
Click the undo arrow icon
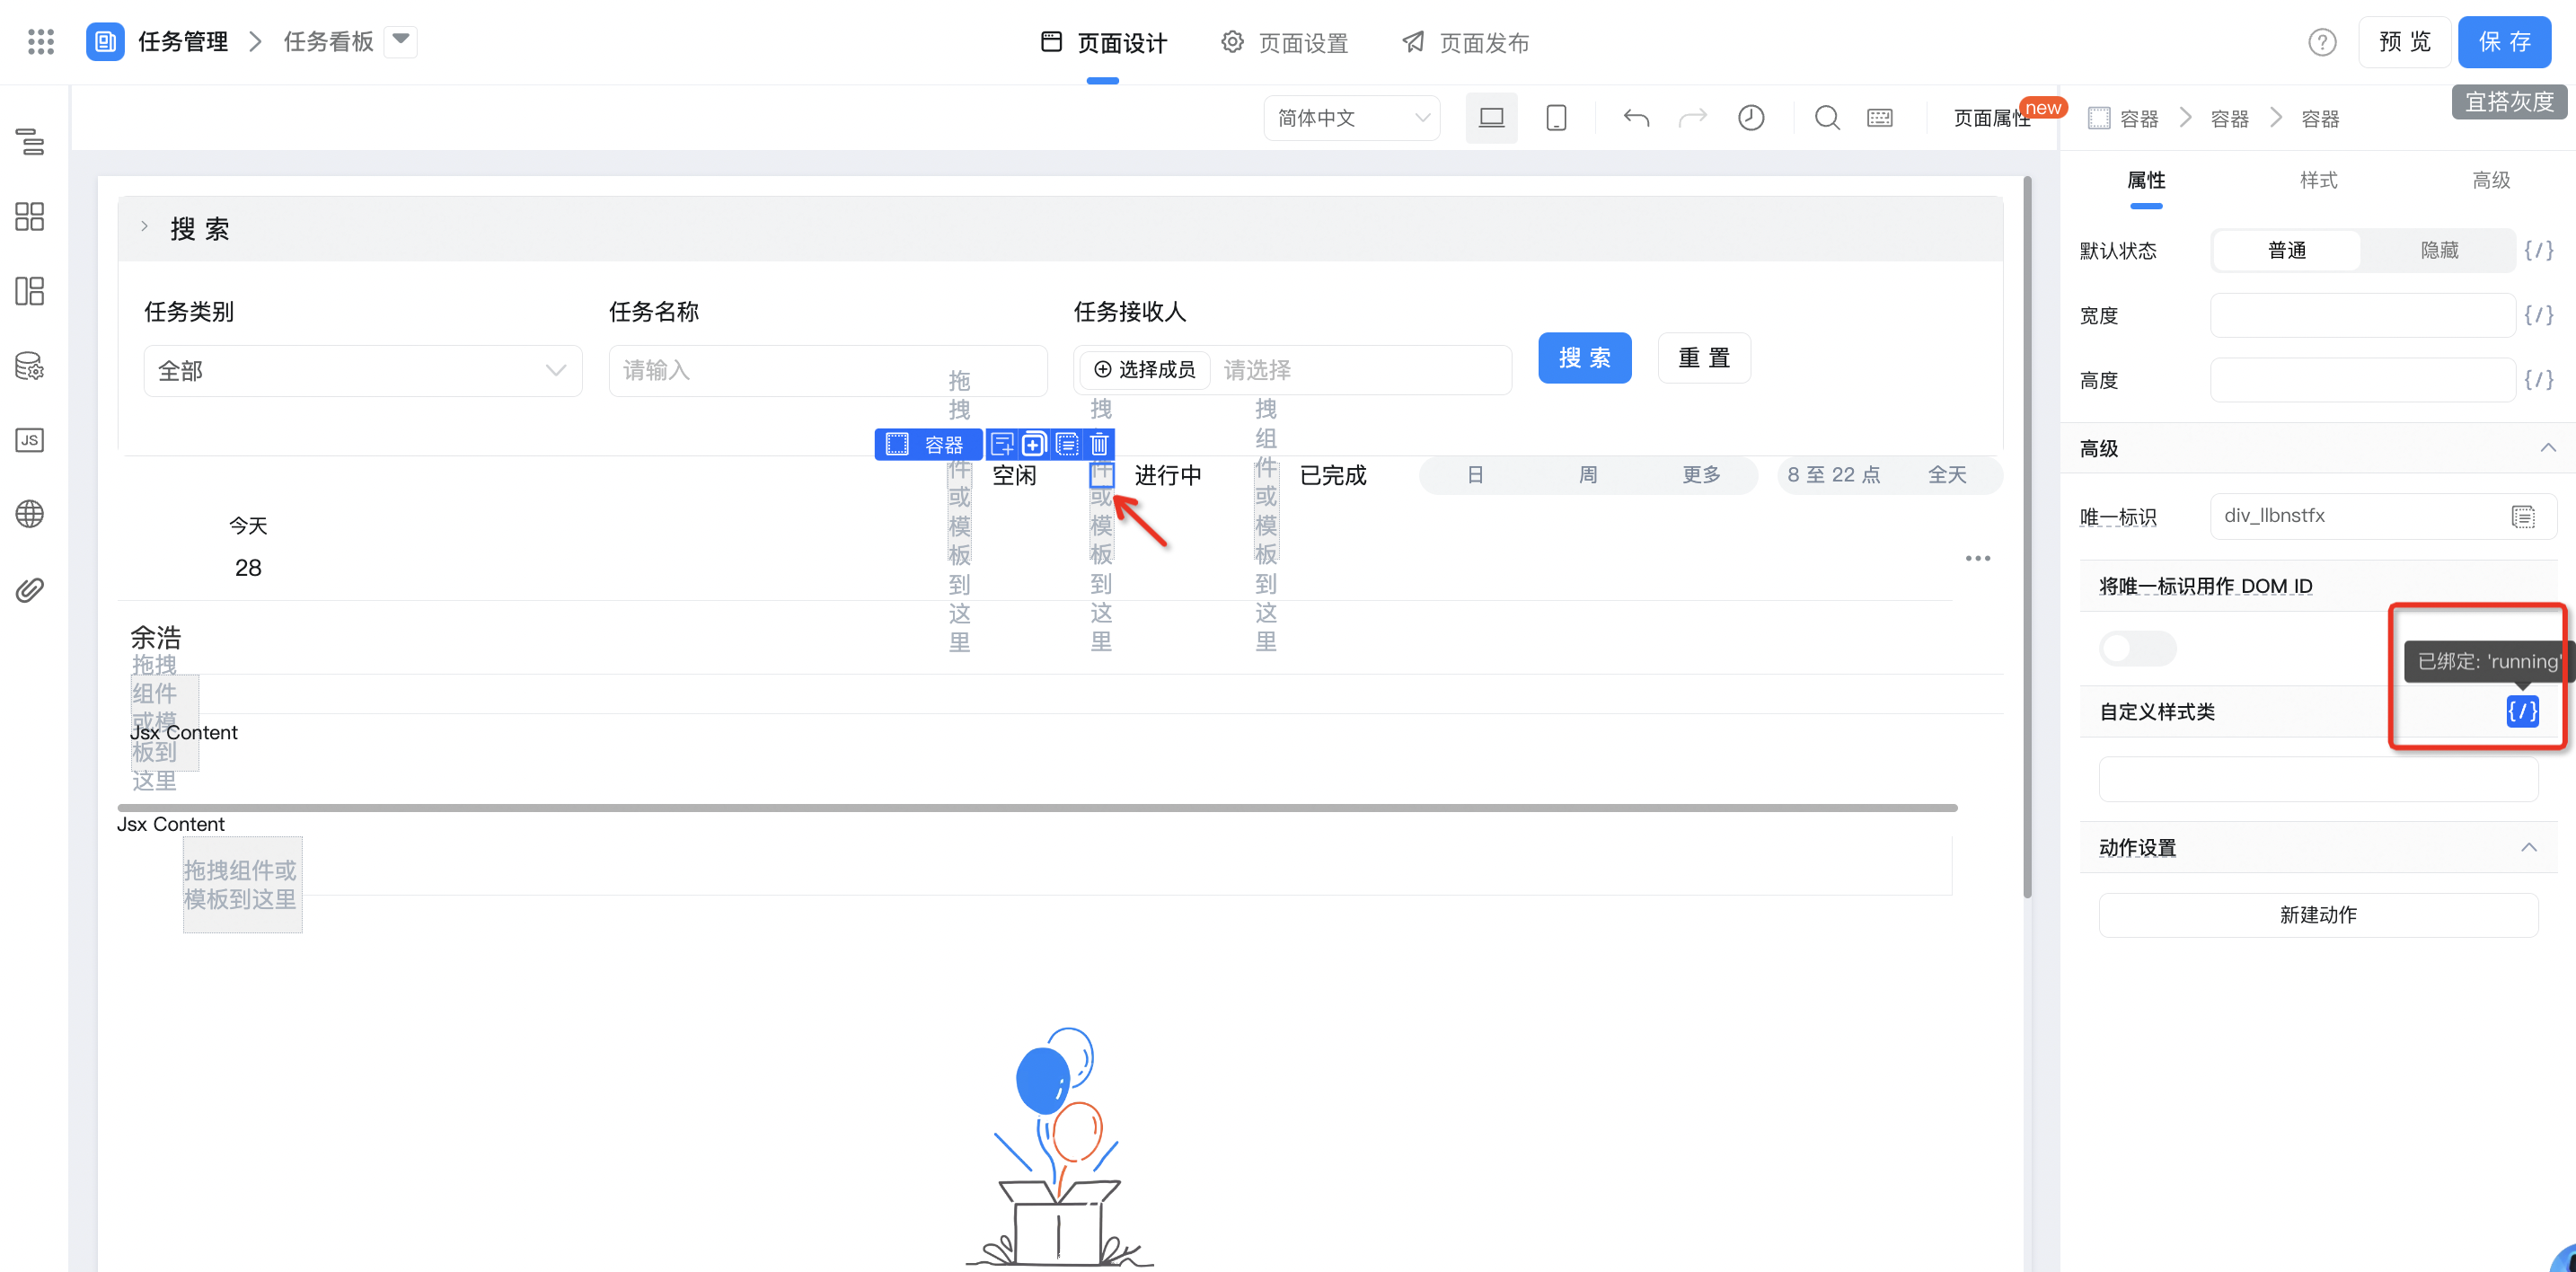(1636, 118)
